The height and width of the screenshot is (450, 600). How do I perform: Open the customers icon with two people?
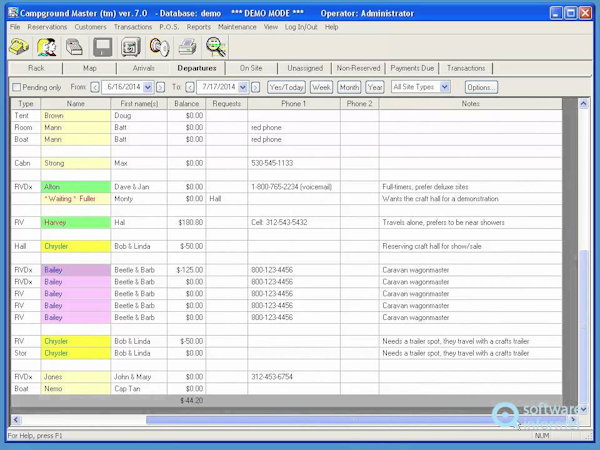(47, 47)
